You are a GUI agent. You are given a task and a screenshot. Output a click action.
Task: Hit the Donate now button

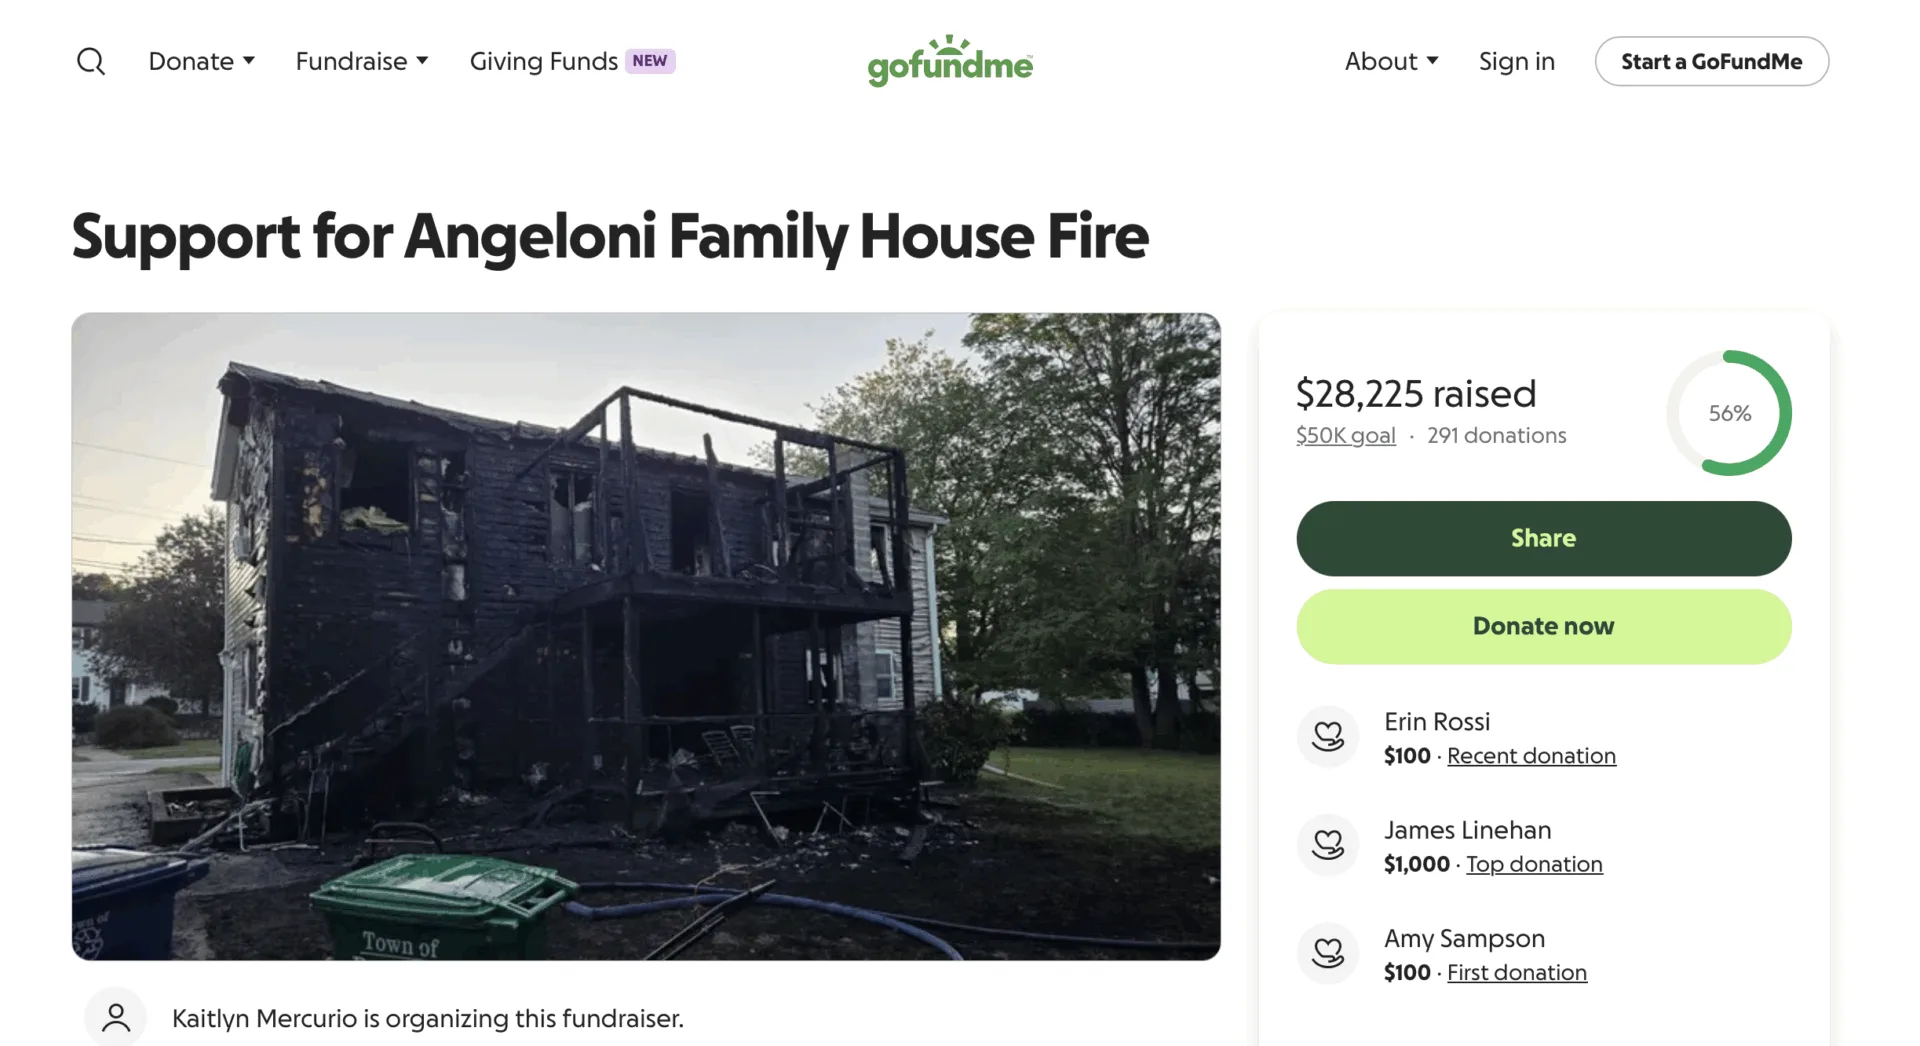point(1543,627)
